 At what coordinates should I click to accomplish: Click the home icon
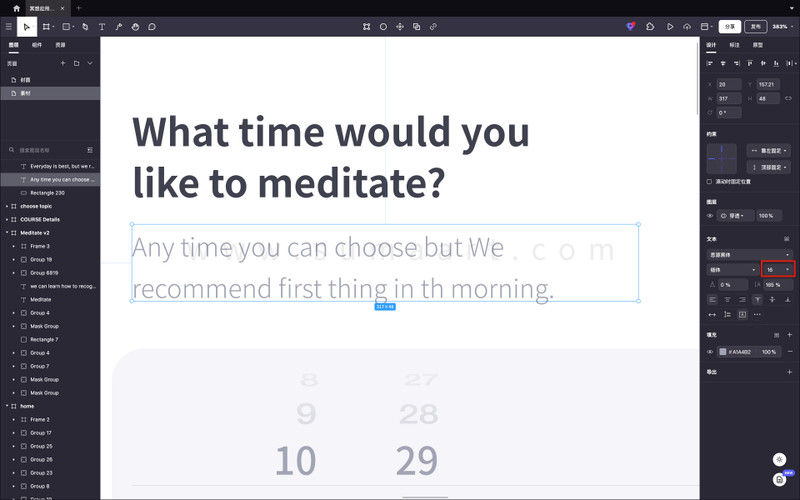pos(16,8)
